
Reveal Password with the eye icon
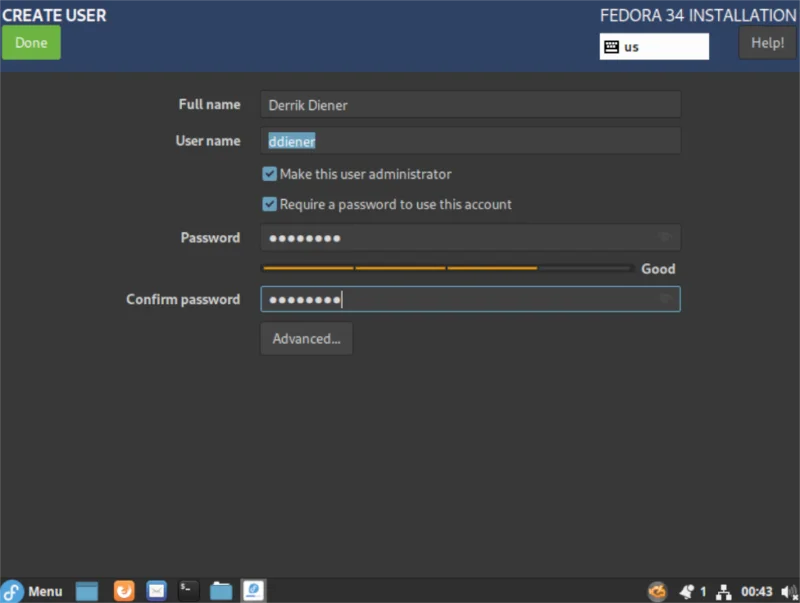tap(664, 237)
